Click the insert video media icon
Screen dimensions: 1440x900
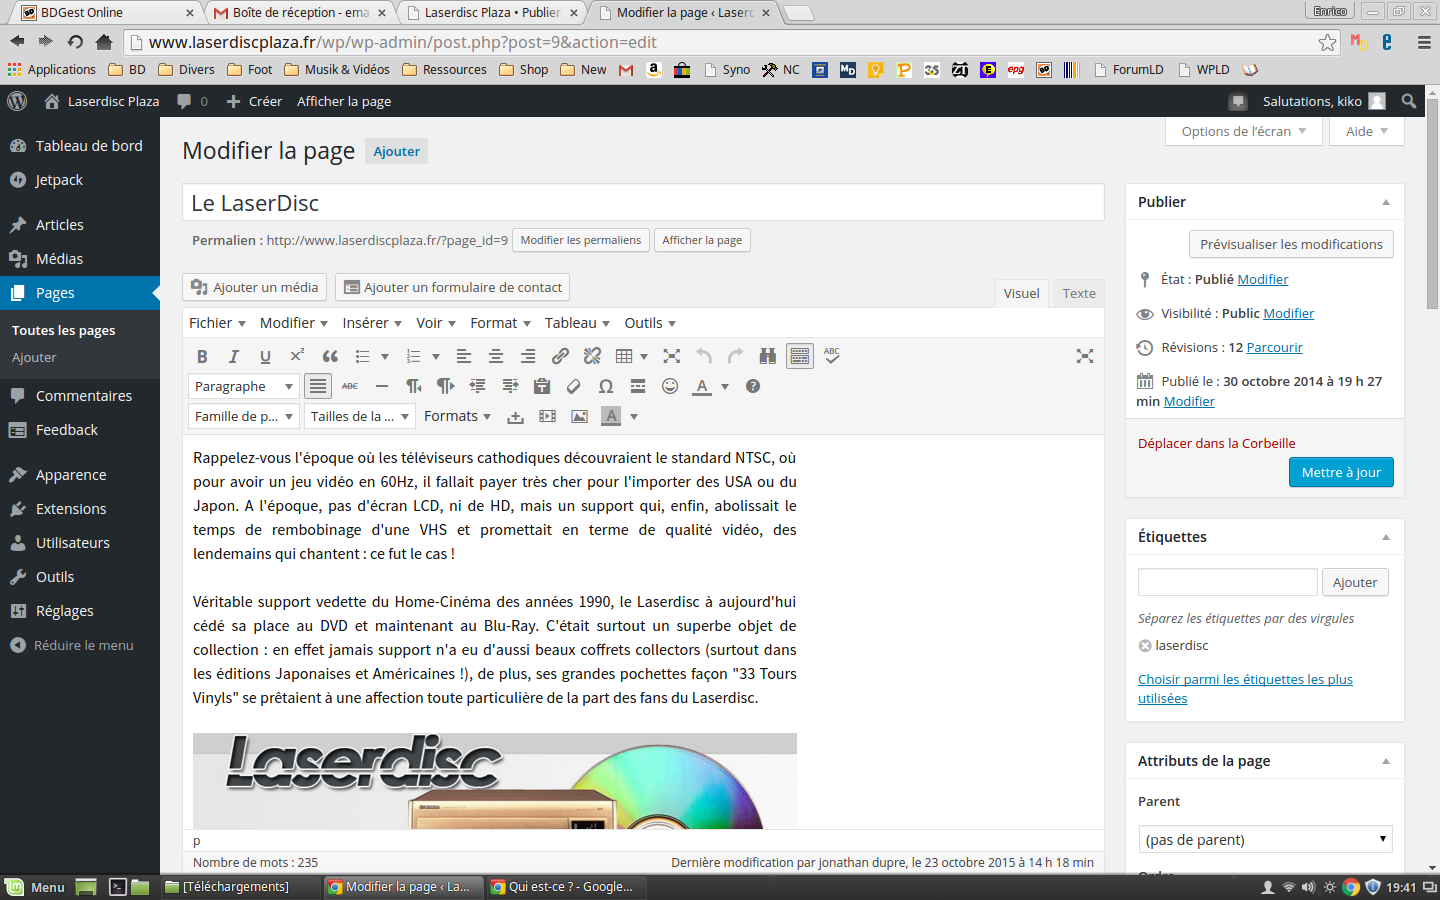pos(547,416)
